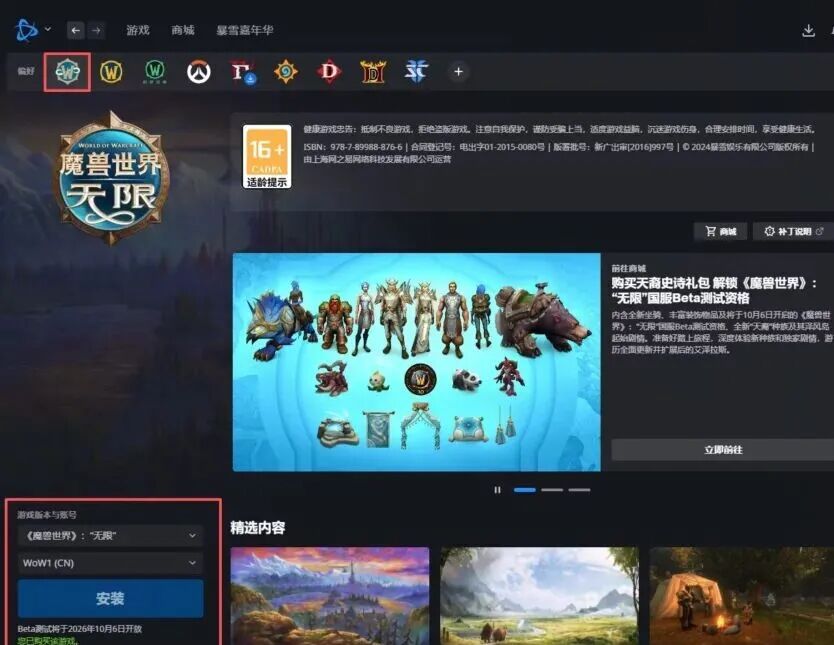Click the 购买天裔史诗礼包 headline
The height and width of the screenshot is (645, 834).
pos(714,290)
